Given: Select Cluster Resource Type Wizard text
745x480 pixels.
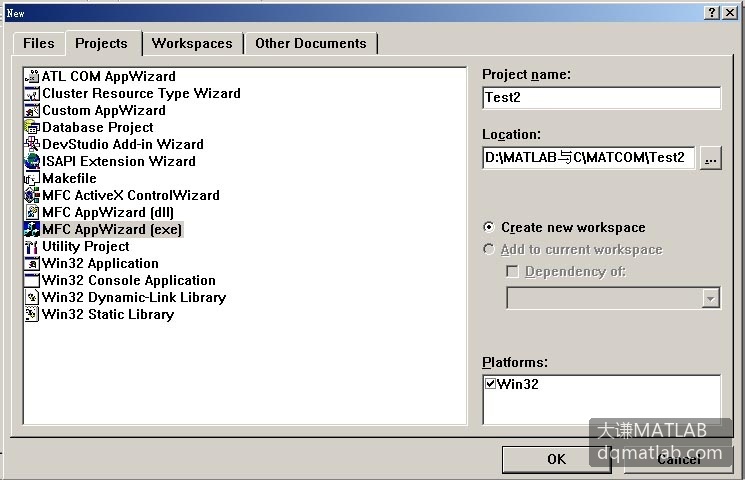Looking at the screenshot, I should 141,94.
